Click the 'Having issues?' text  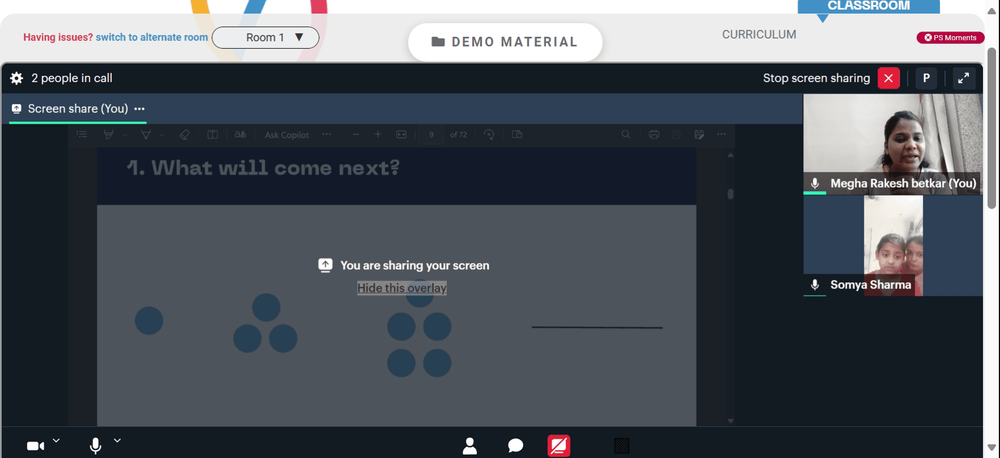[58, 37]
